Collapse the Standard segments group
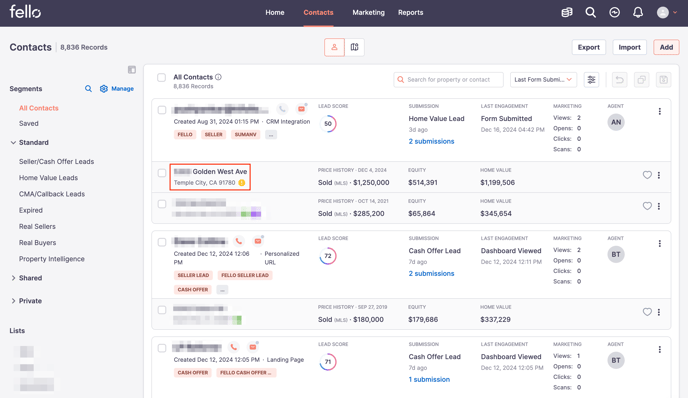The width and height of the screenshot is (688, 398). tap(13, 143)
